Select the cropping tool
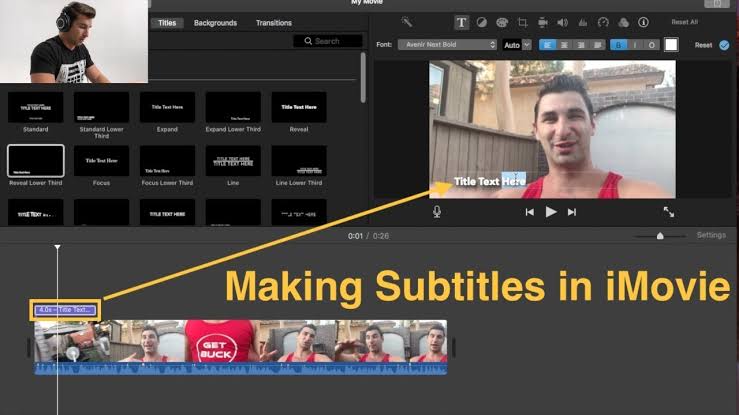Viewport: 739px width, 415px height. [x=522, y=22]
